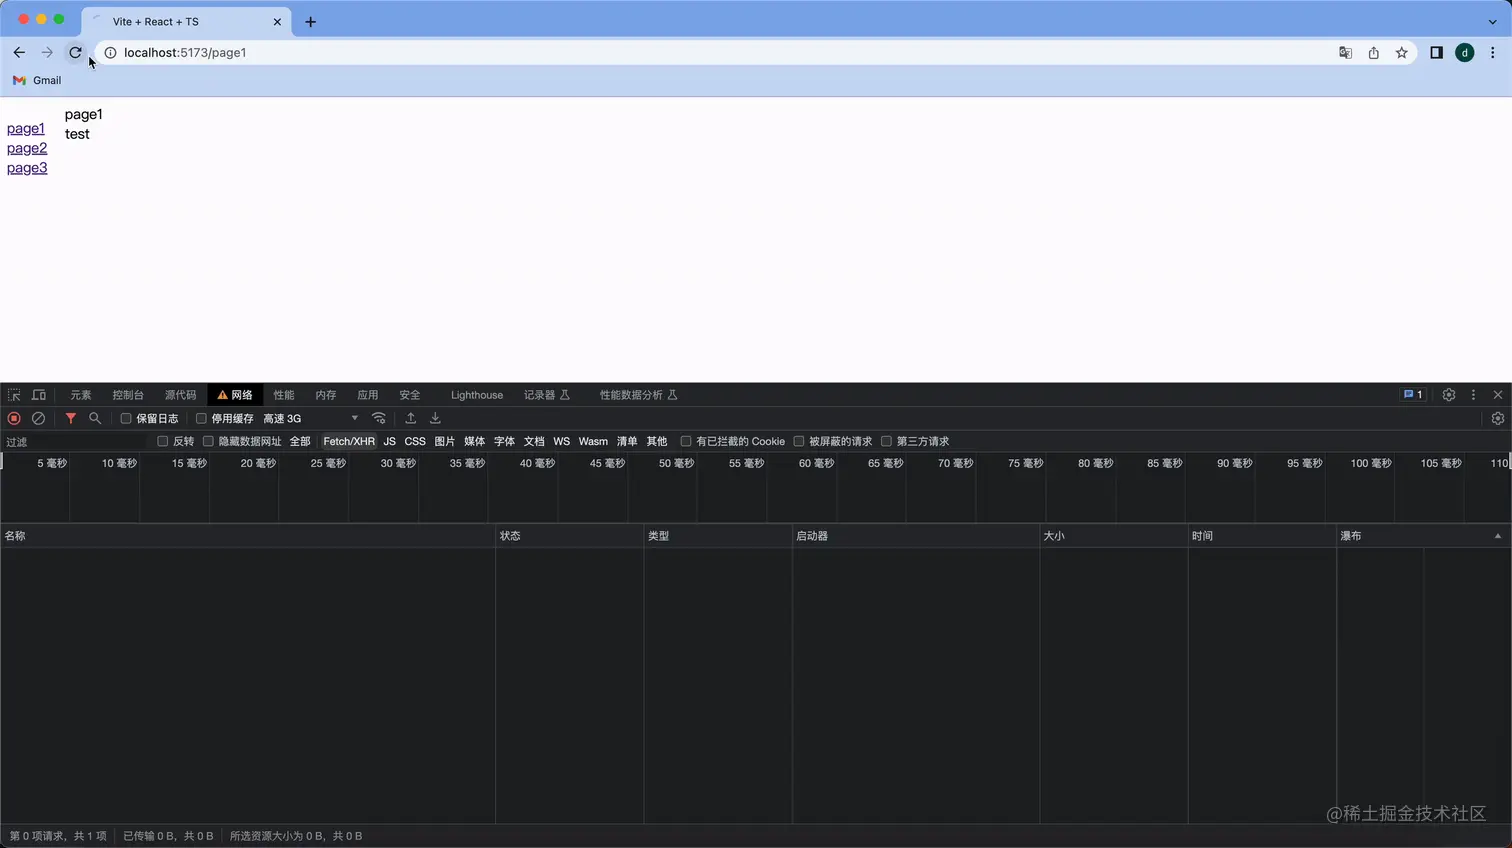Open the profile avatar 'd'

[x=1465, y=53]
